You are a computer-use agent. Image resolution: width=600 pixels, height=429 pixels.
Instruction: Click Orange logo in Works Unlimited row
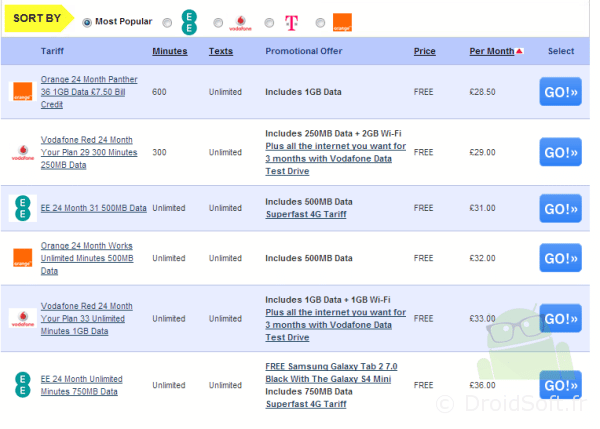click(23, 258)
